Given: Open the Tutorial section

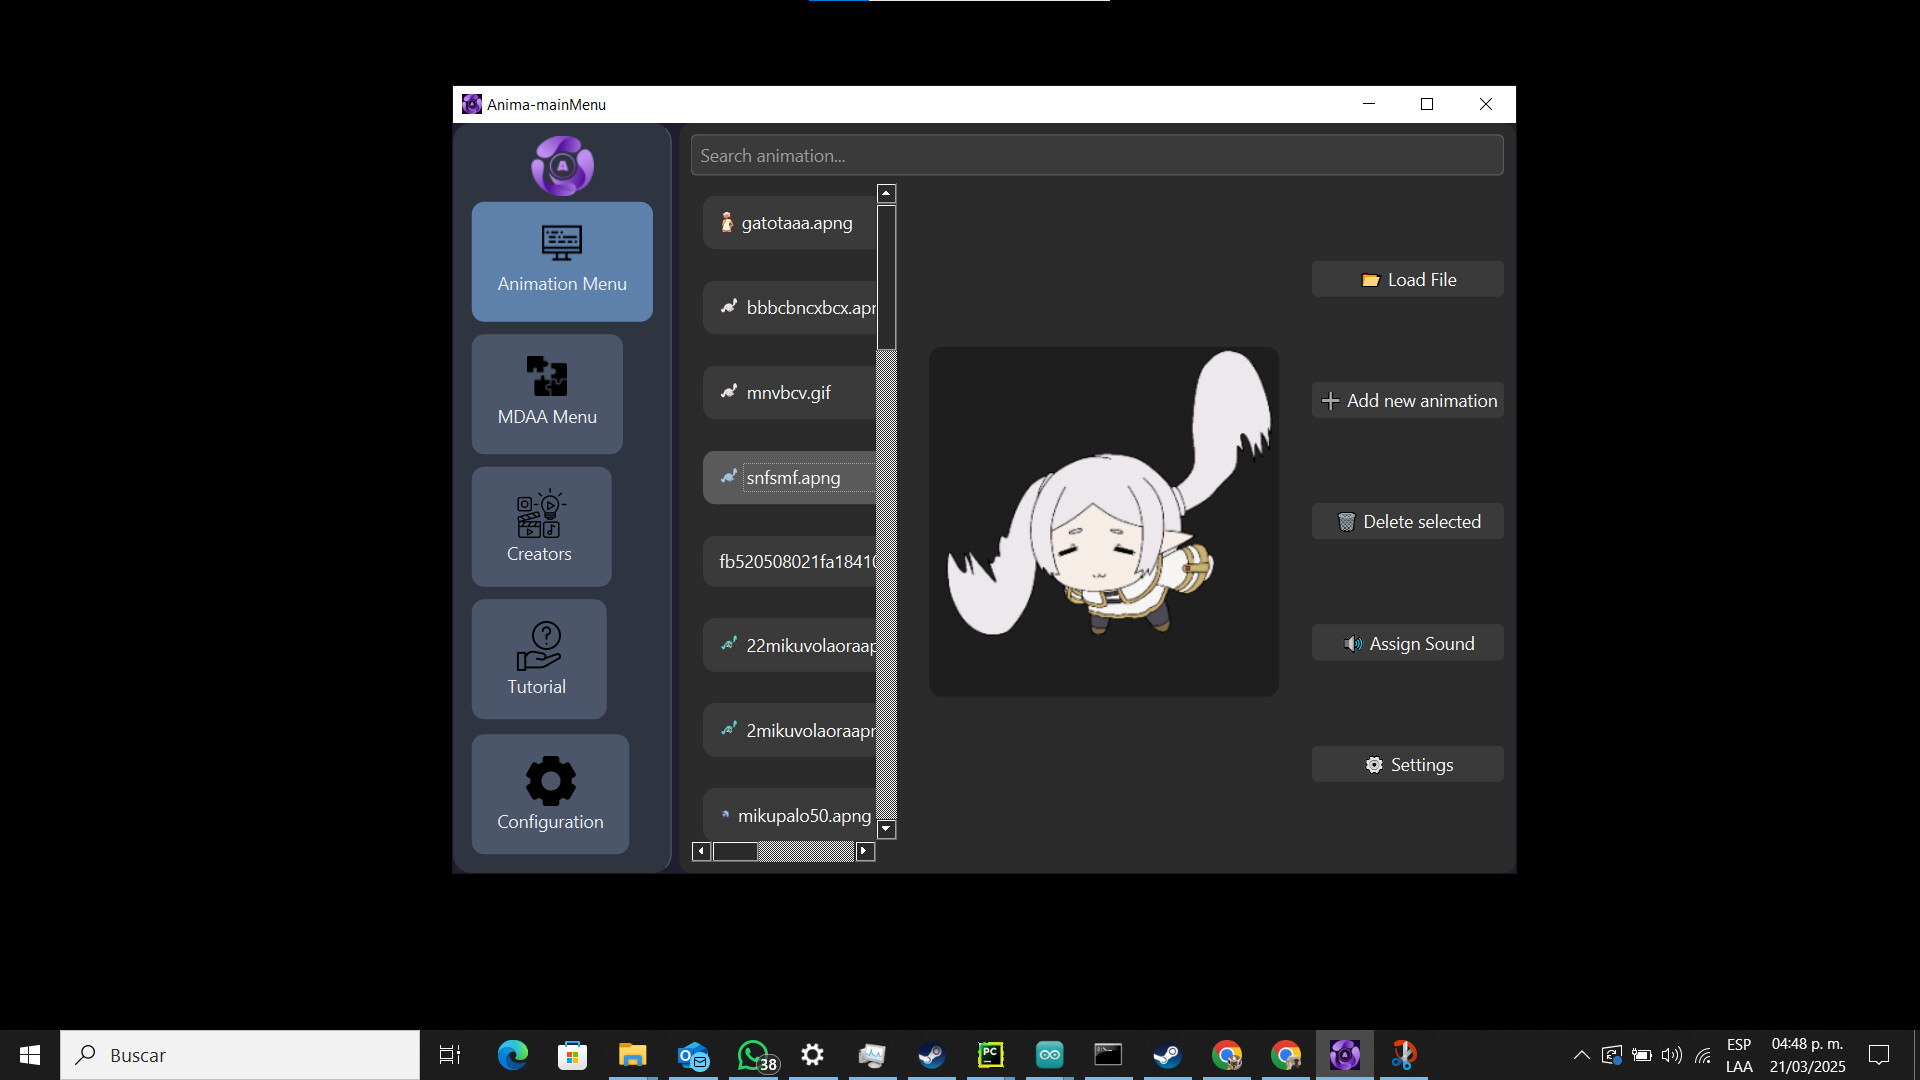Looking at the screenshot, I should click(537, 659).
